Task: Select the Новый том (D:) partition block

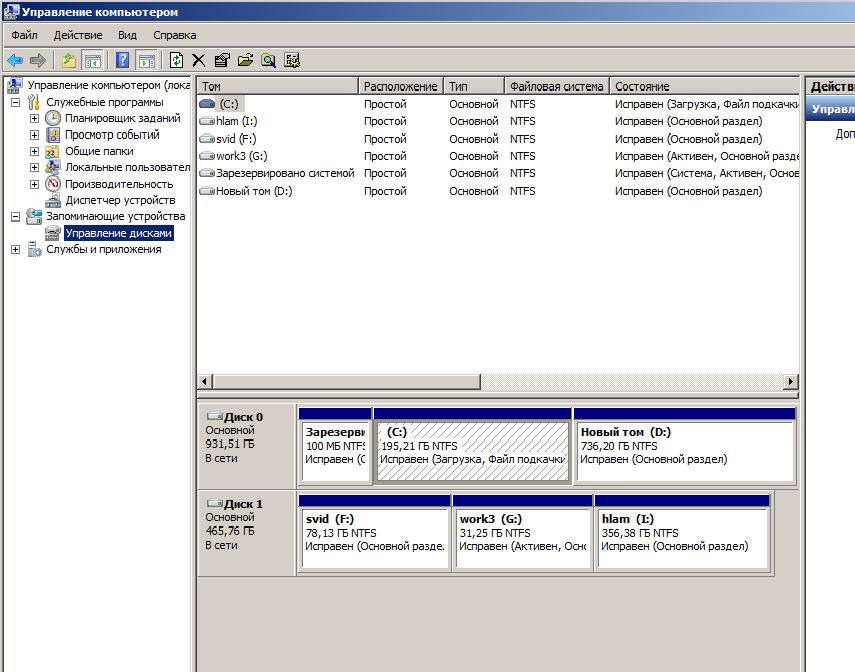Action: click(684, 451)
